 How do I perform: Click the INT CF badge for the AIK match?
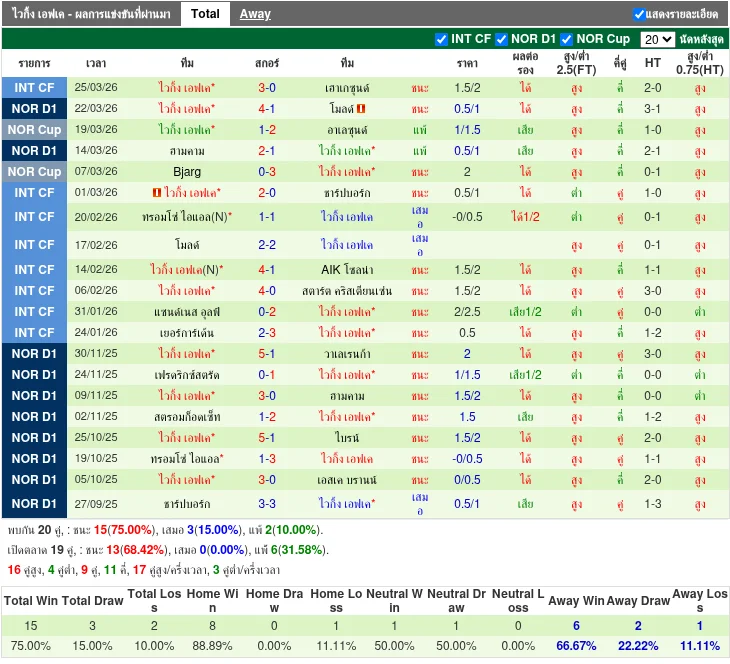click(x=35, y=270)
